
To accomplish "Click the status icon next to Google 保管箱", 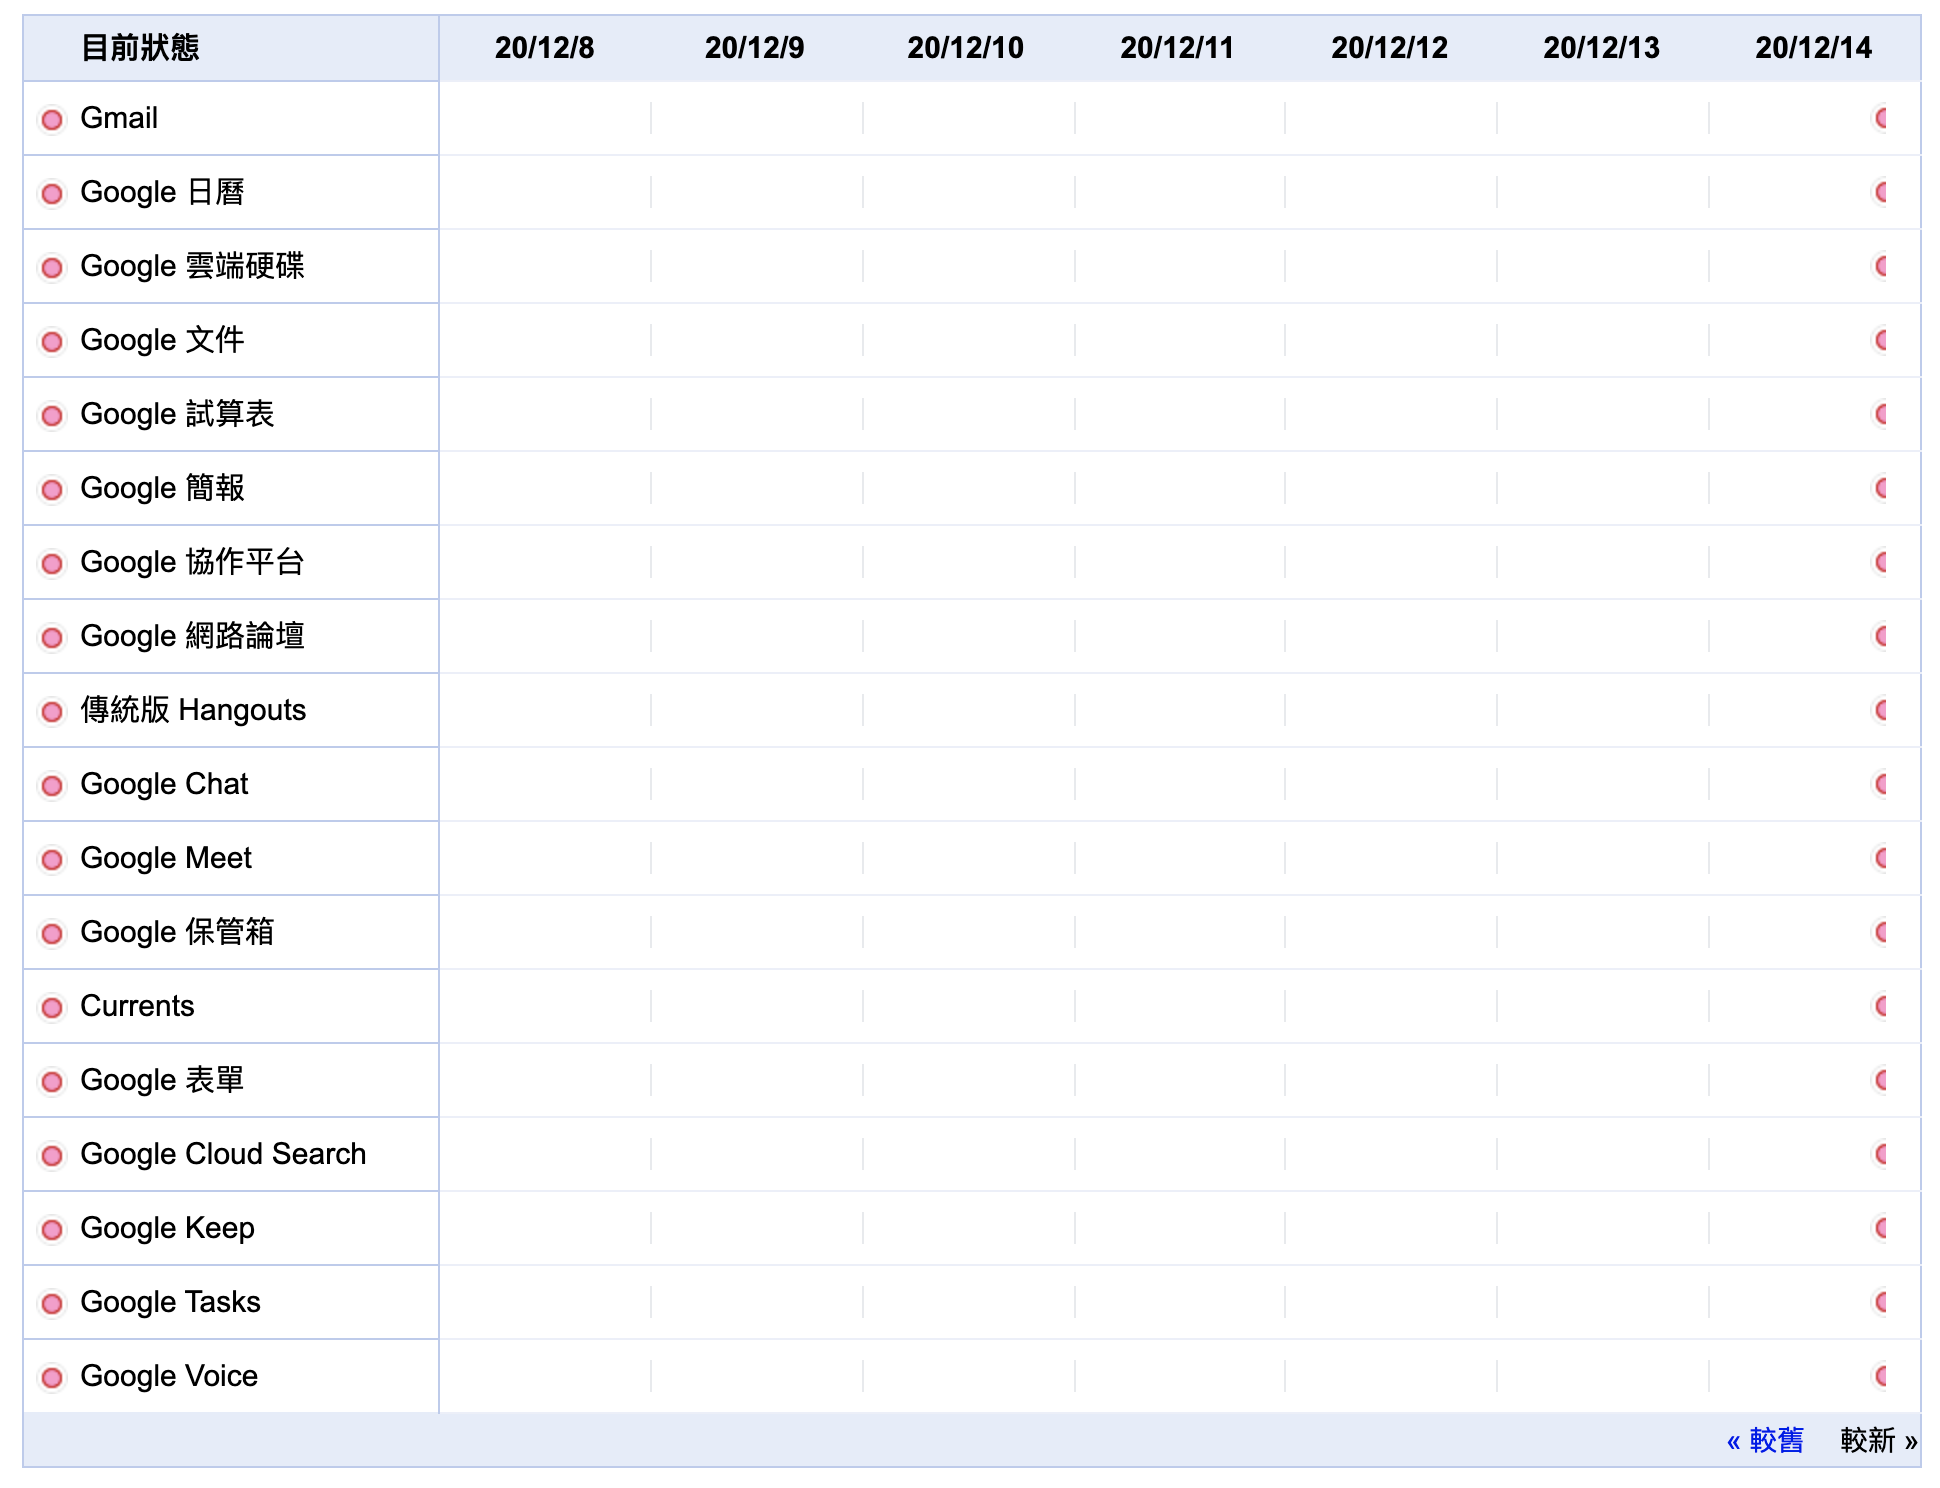I will point(52,934).
